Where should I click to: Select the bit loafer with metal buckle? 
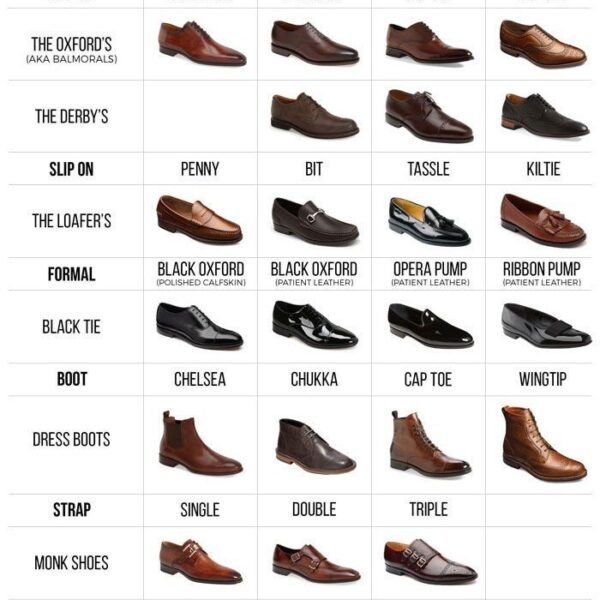pyautogui.click(x=315, y=222)
